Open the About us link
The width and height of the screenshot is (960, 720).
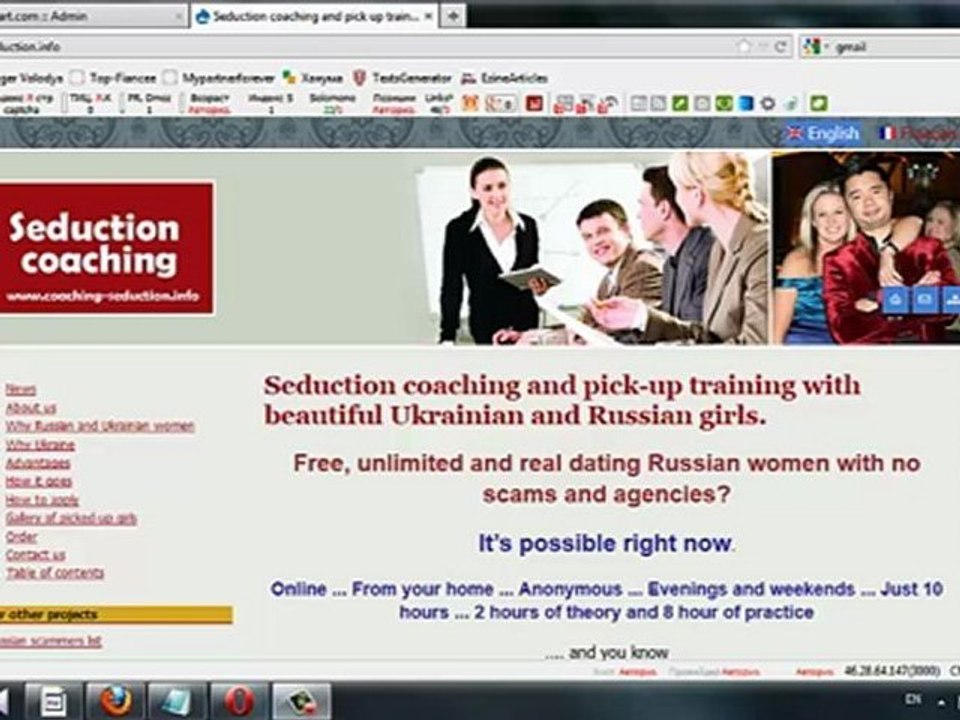31,408
